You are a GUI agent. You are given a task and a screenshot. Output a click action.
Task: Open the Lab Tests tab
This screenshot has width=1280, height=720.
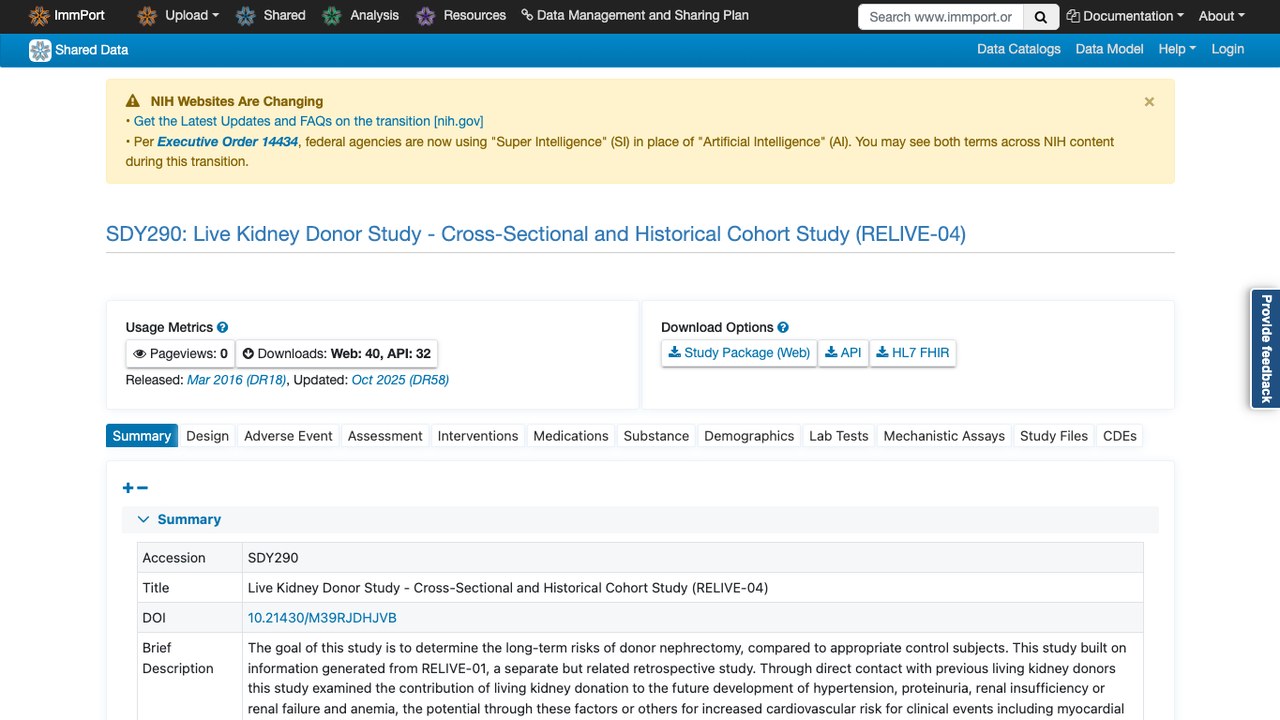tap(838, 436)
